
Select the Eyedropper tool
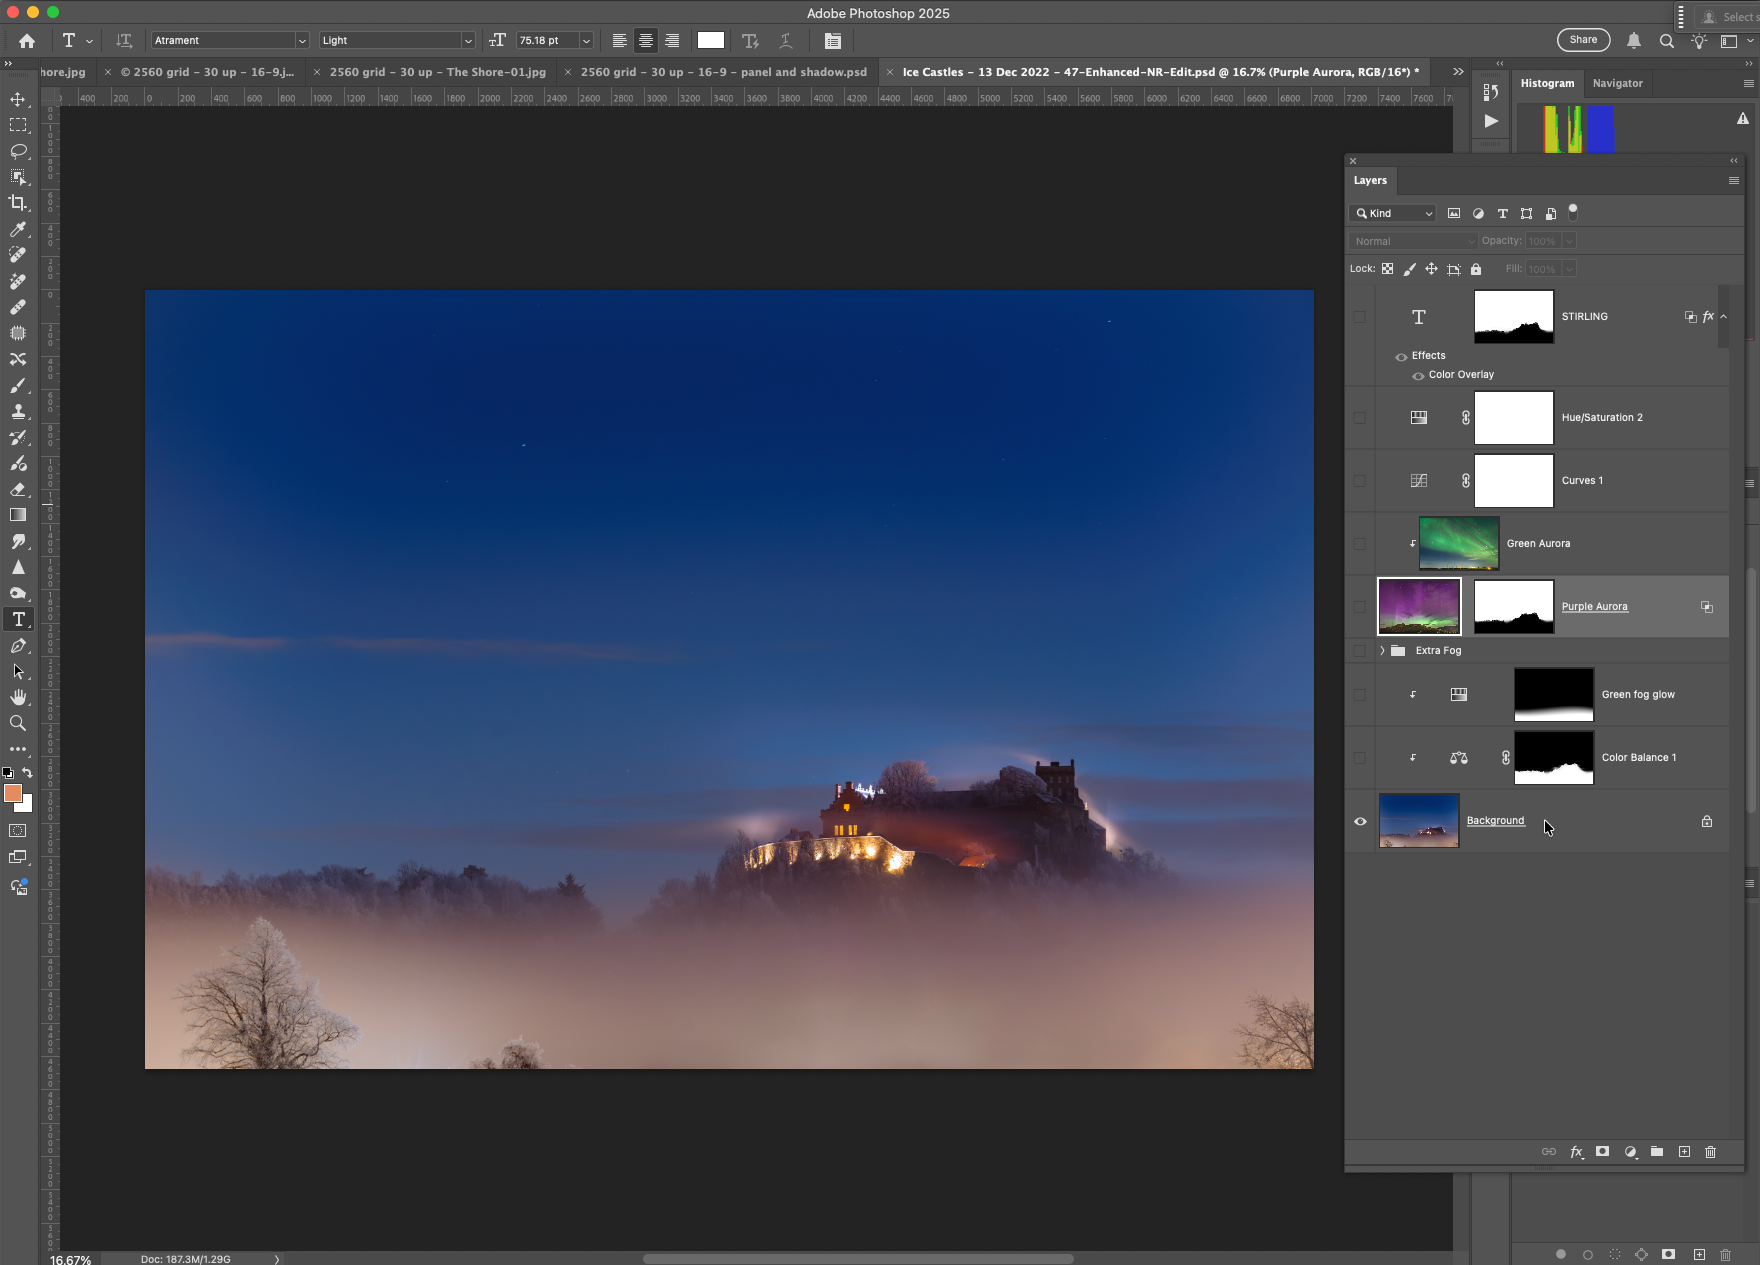(x=18, y=229)
